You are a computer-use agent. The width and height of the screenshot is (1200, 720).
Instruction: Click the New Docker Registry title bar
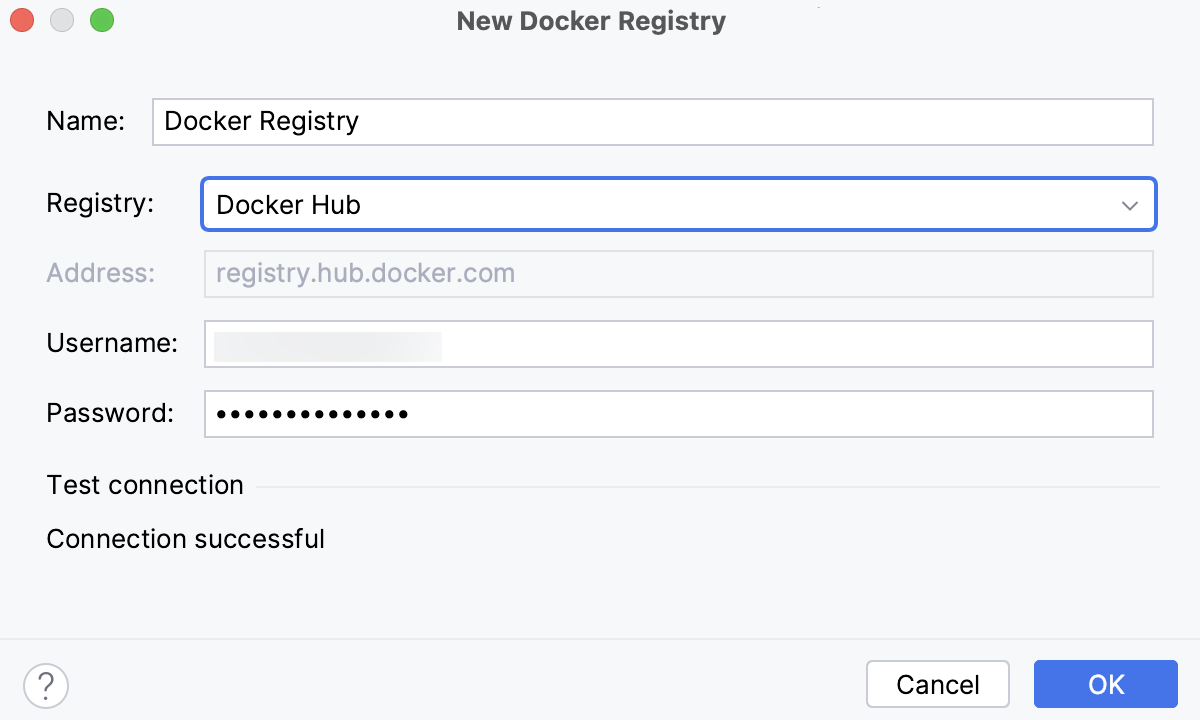[x=590, y=20]
